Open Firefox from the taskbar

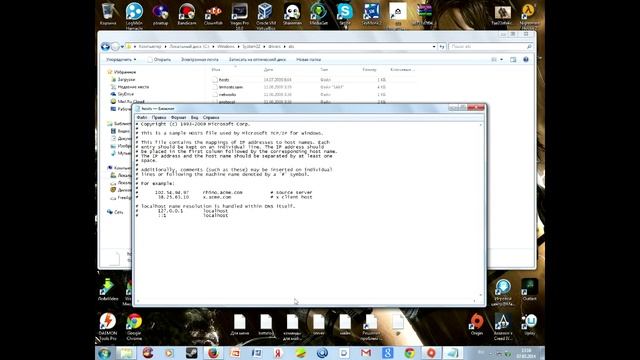(x=213, y=353)
